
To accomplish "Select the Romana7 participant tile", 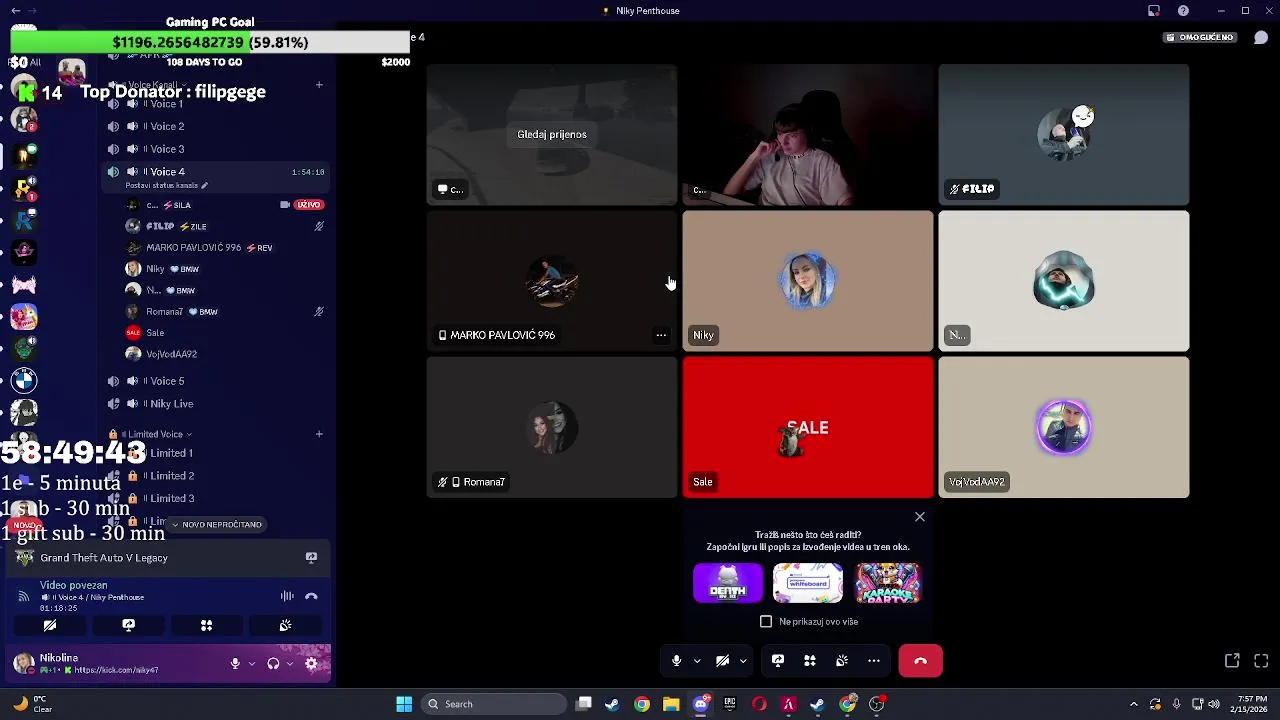I will (x=552, y=428).
